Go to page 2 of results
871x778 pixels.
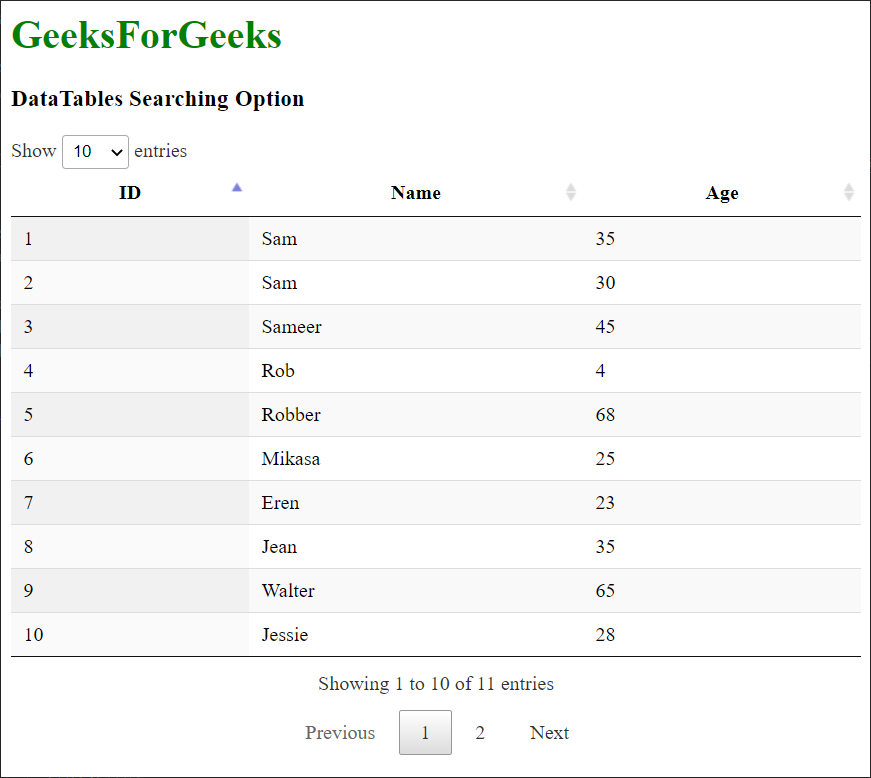[480, 733]
